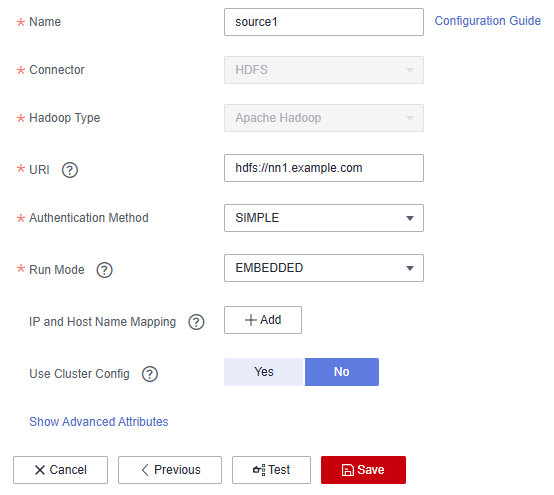Open the Configuration Guide link
This screenshot has height=495, width=554.
tap(488, 21)
